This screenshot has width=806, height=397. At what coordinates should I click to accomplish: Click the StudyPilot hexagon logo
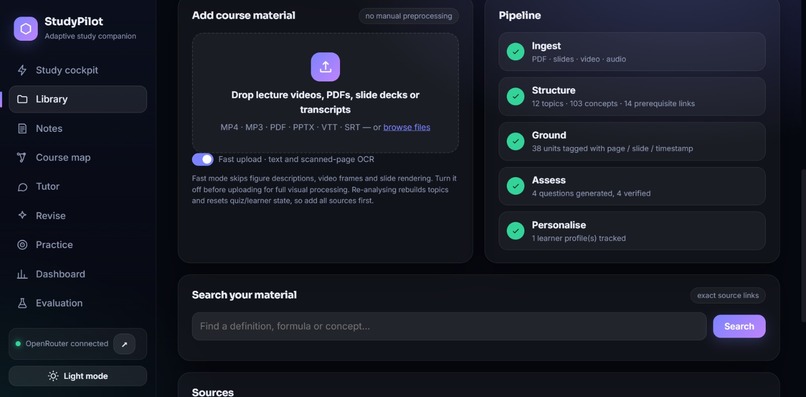pos(26,29)
